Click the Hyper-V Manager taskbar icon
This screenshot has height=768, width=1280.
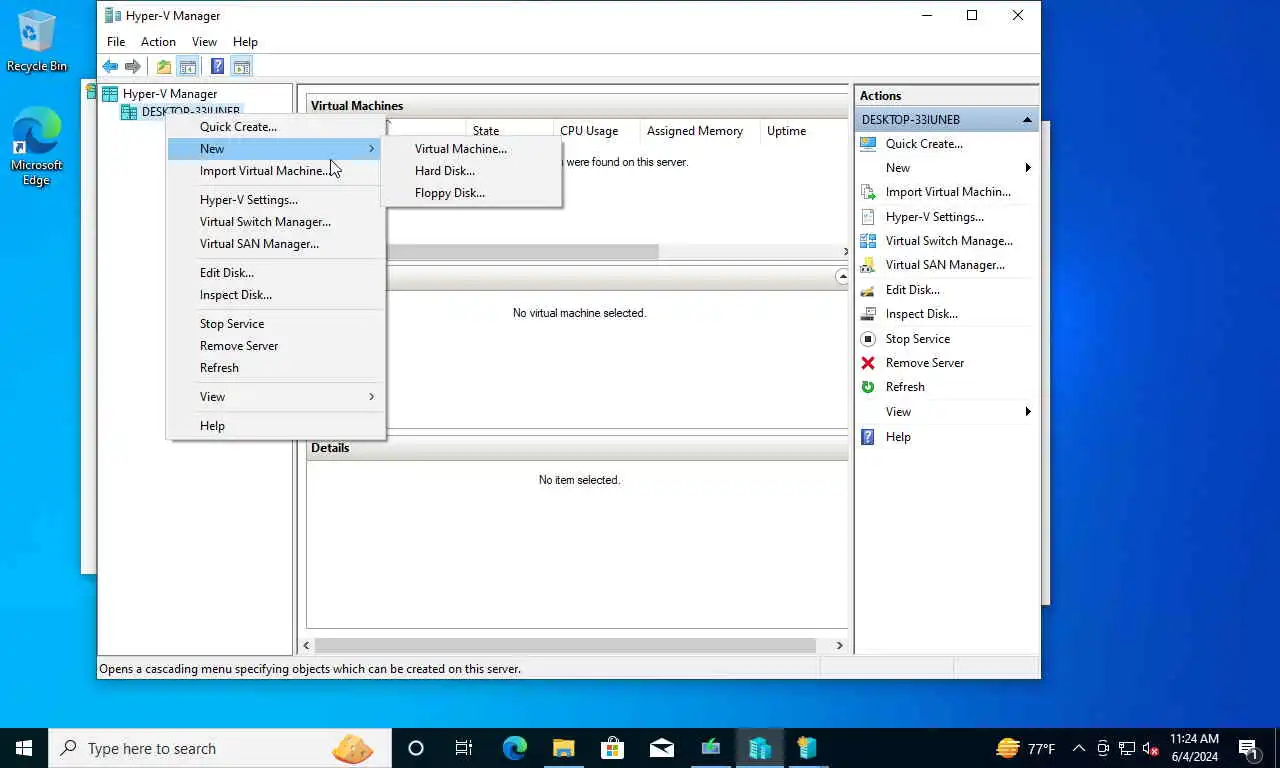[x=759, y=748]
